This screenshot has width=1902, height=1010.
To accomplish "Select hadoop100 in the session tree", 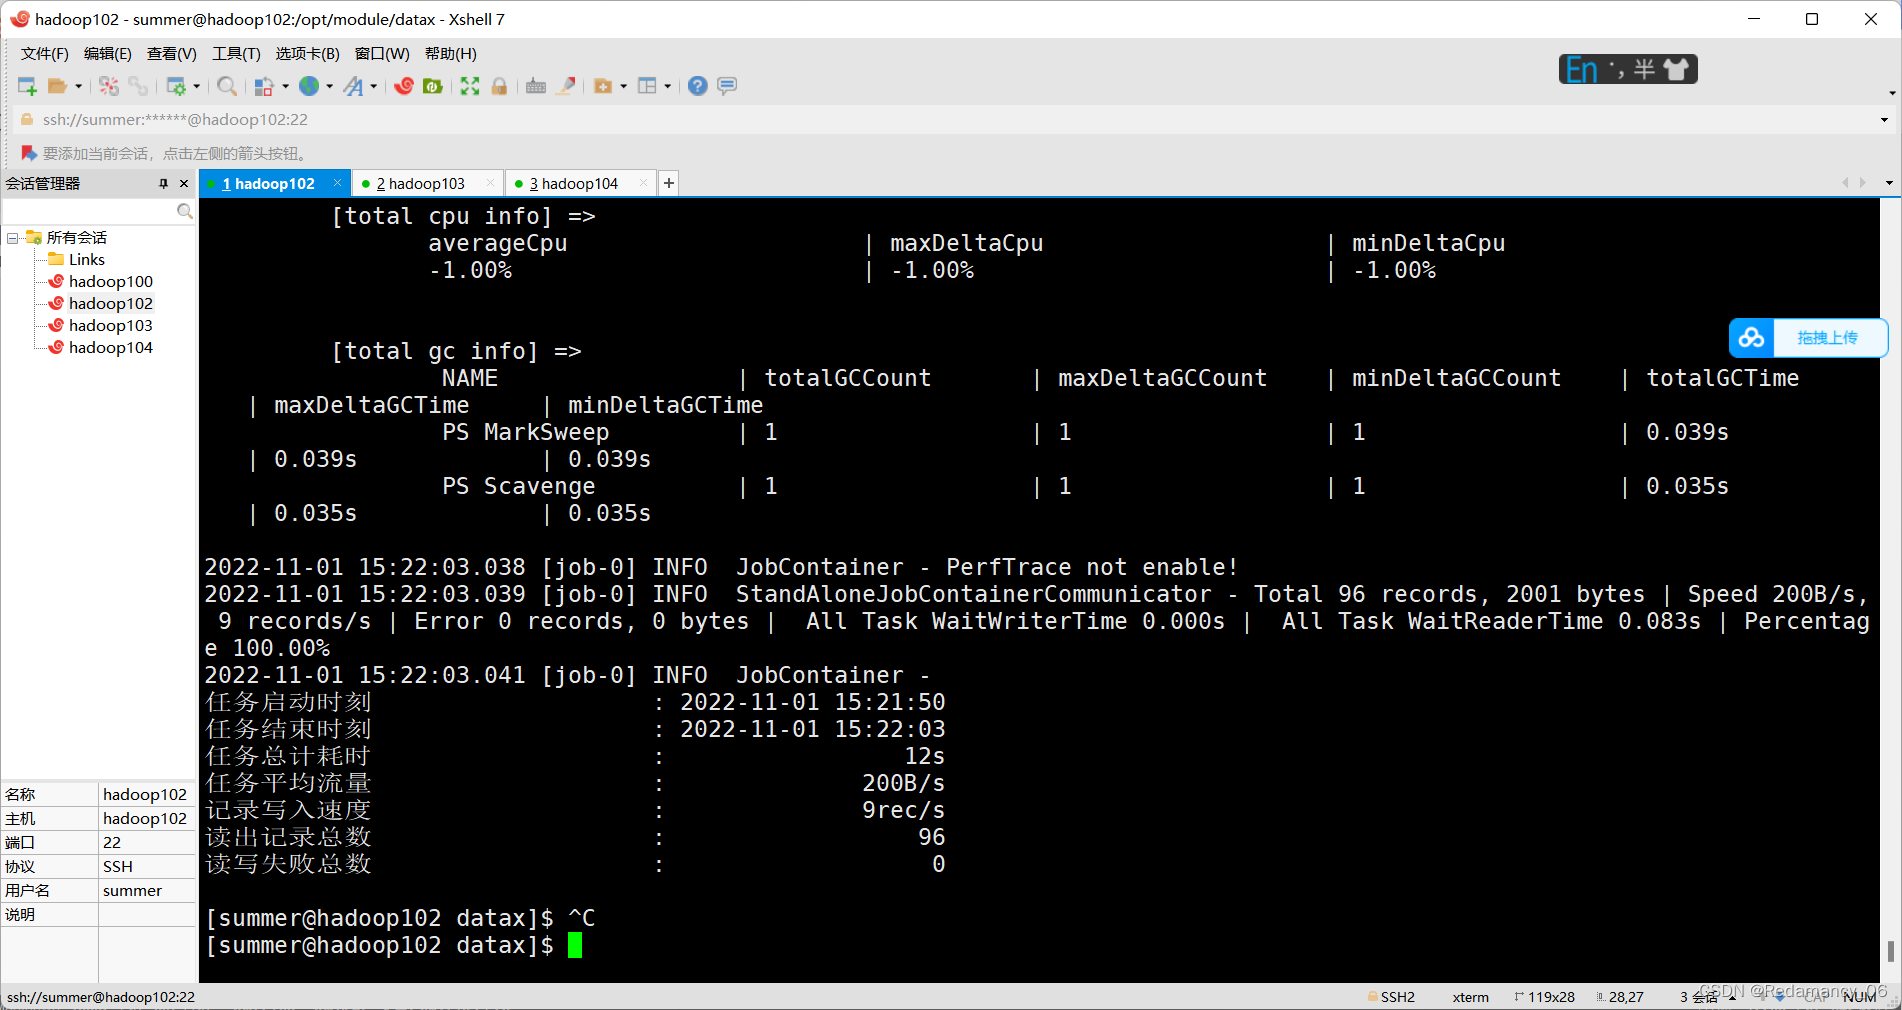I will pos(111,282).
